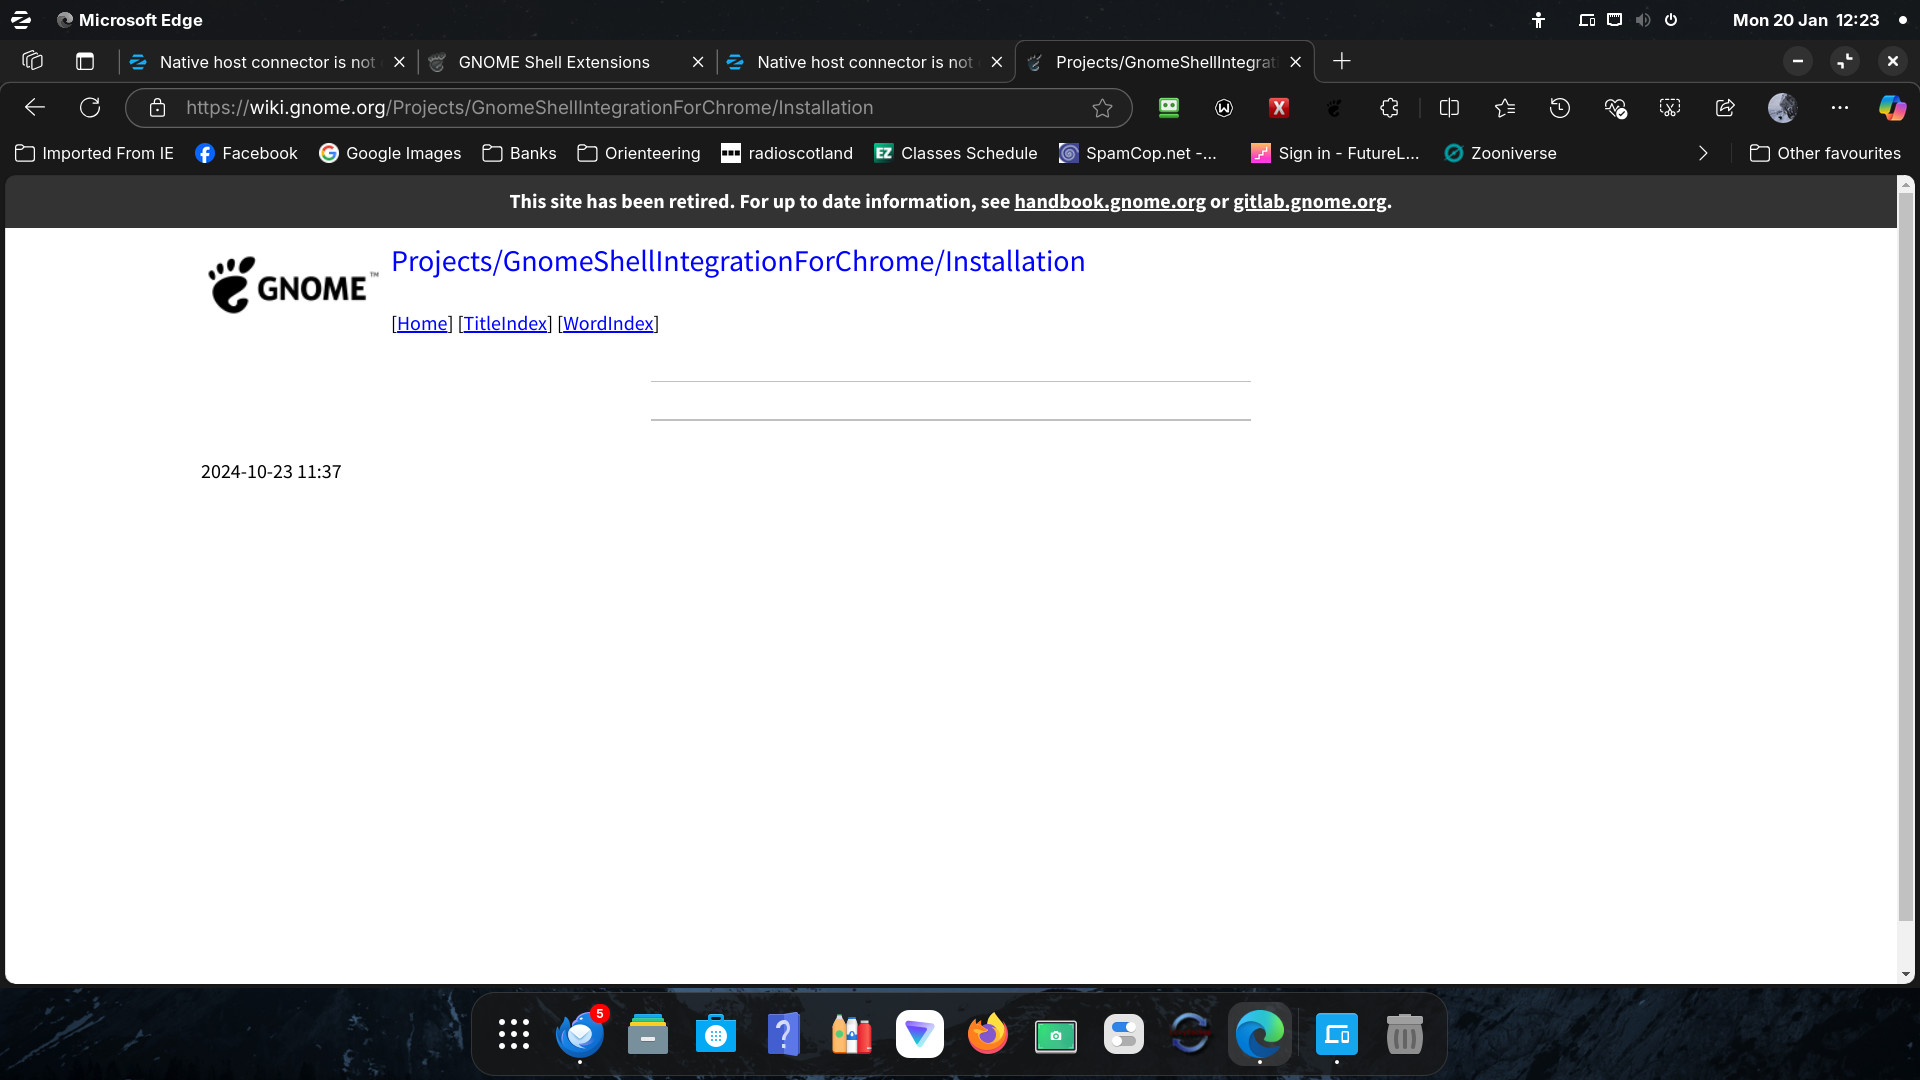Open the radioscotland bookmark
This screenshot has height=1080, width=1920.
(787, 153)
